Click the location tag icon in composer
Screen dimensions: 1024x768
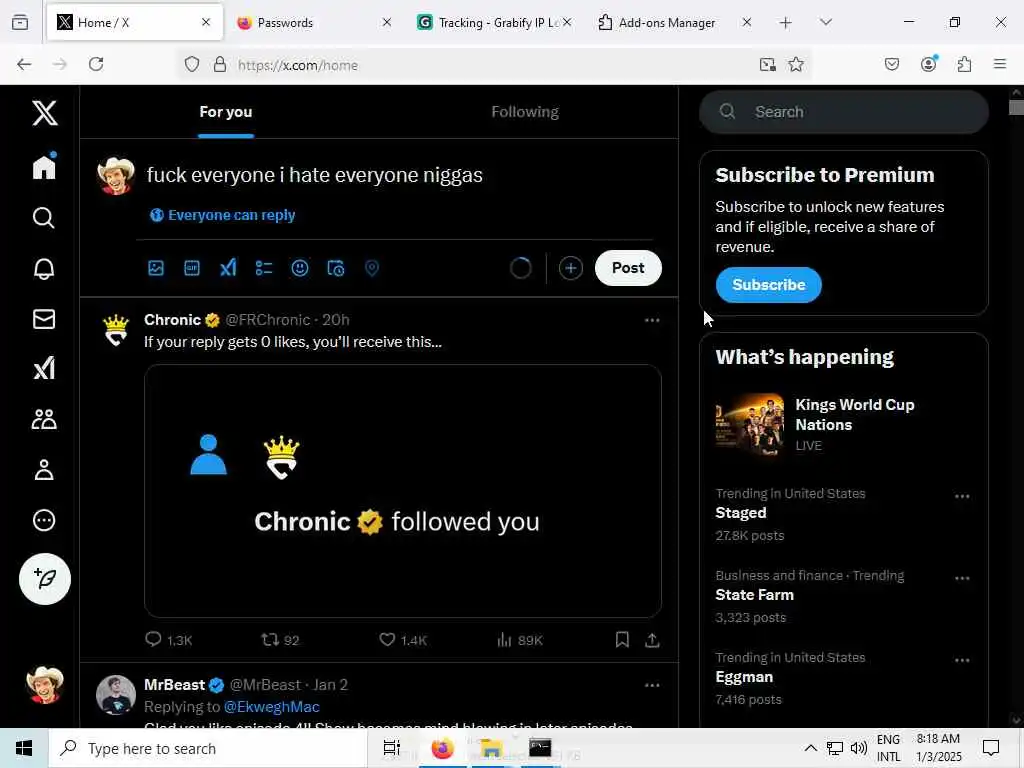[372, 268]
